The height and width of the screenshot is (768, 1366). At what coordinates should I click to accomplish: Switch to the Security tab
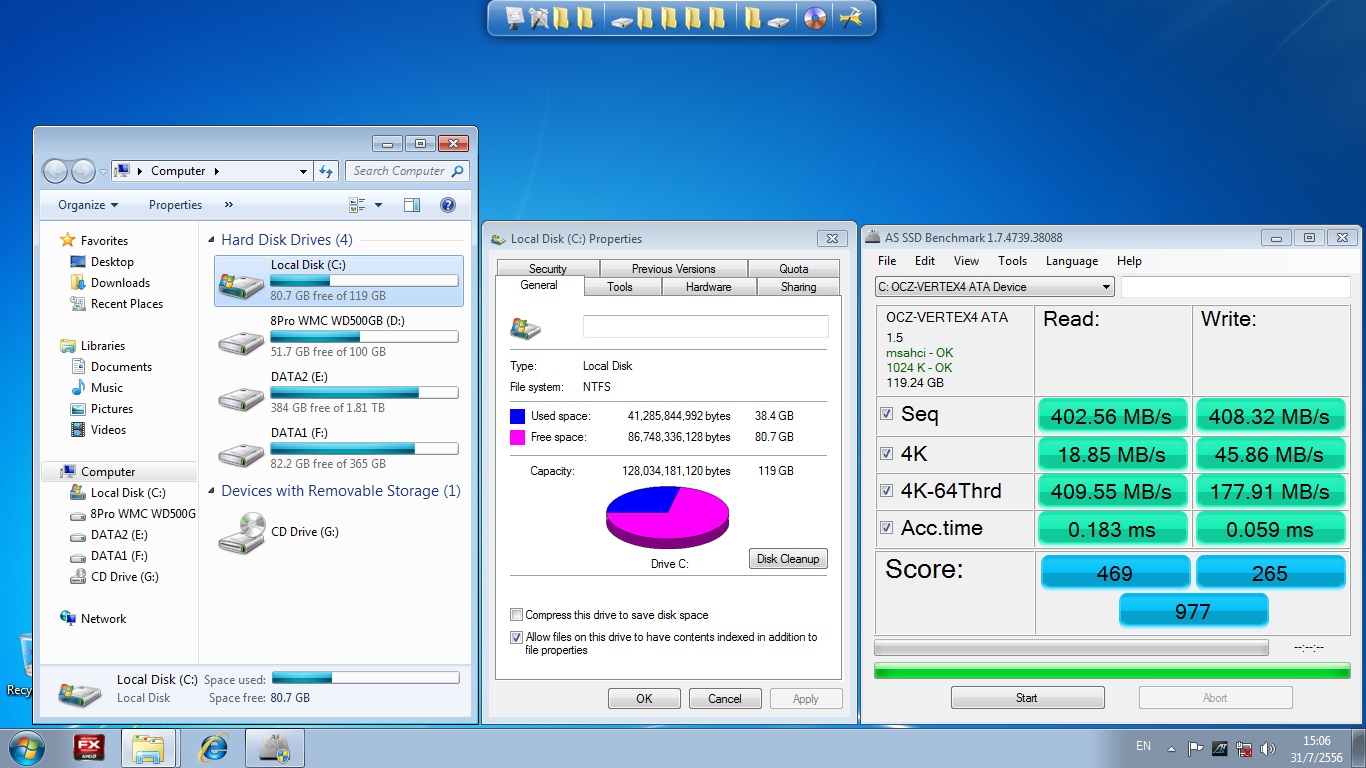547,269
